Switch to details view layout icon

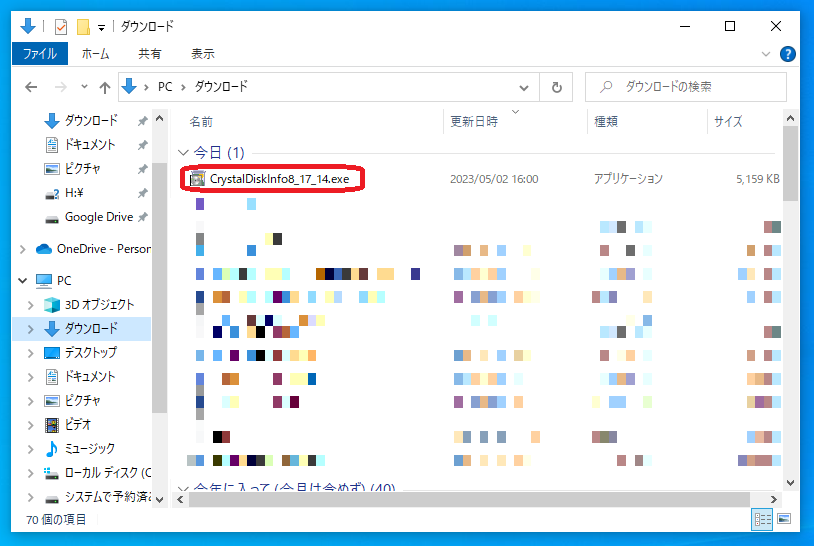(x=762, y=519)
